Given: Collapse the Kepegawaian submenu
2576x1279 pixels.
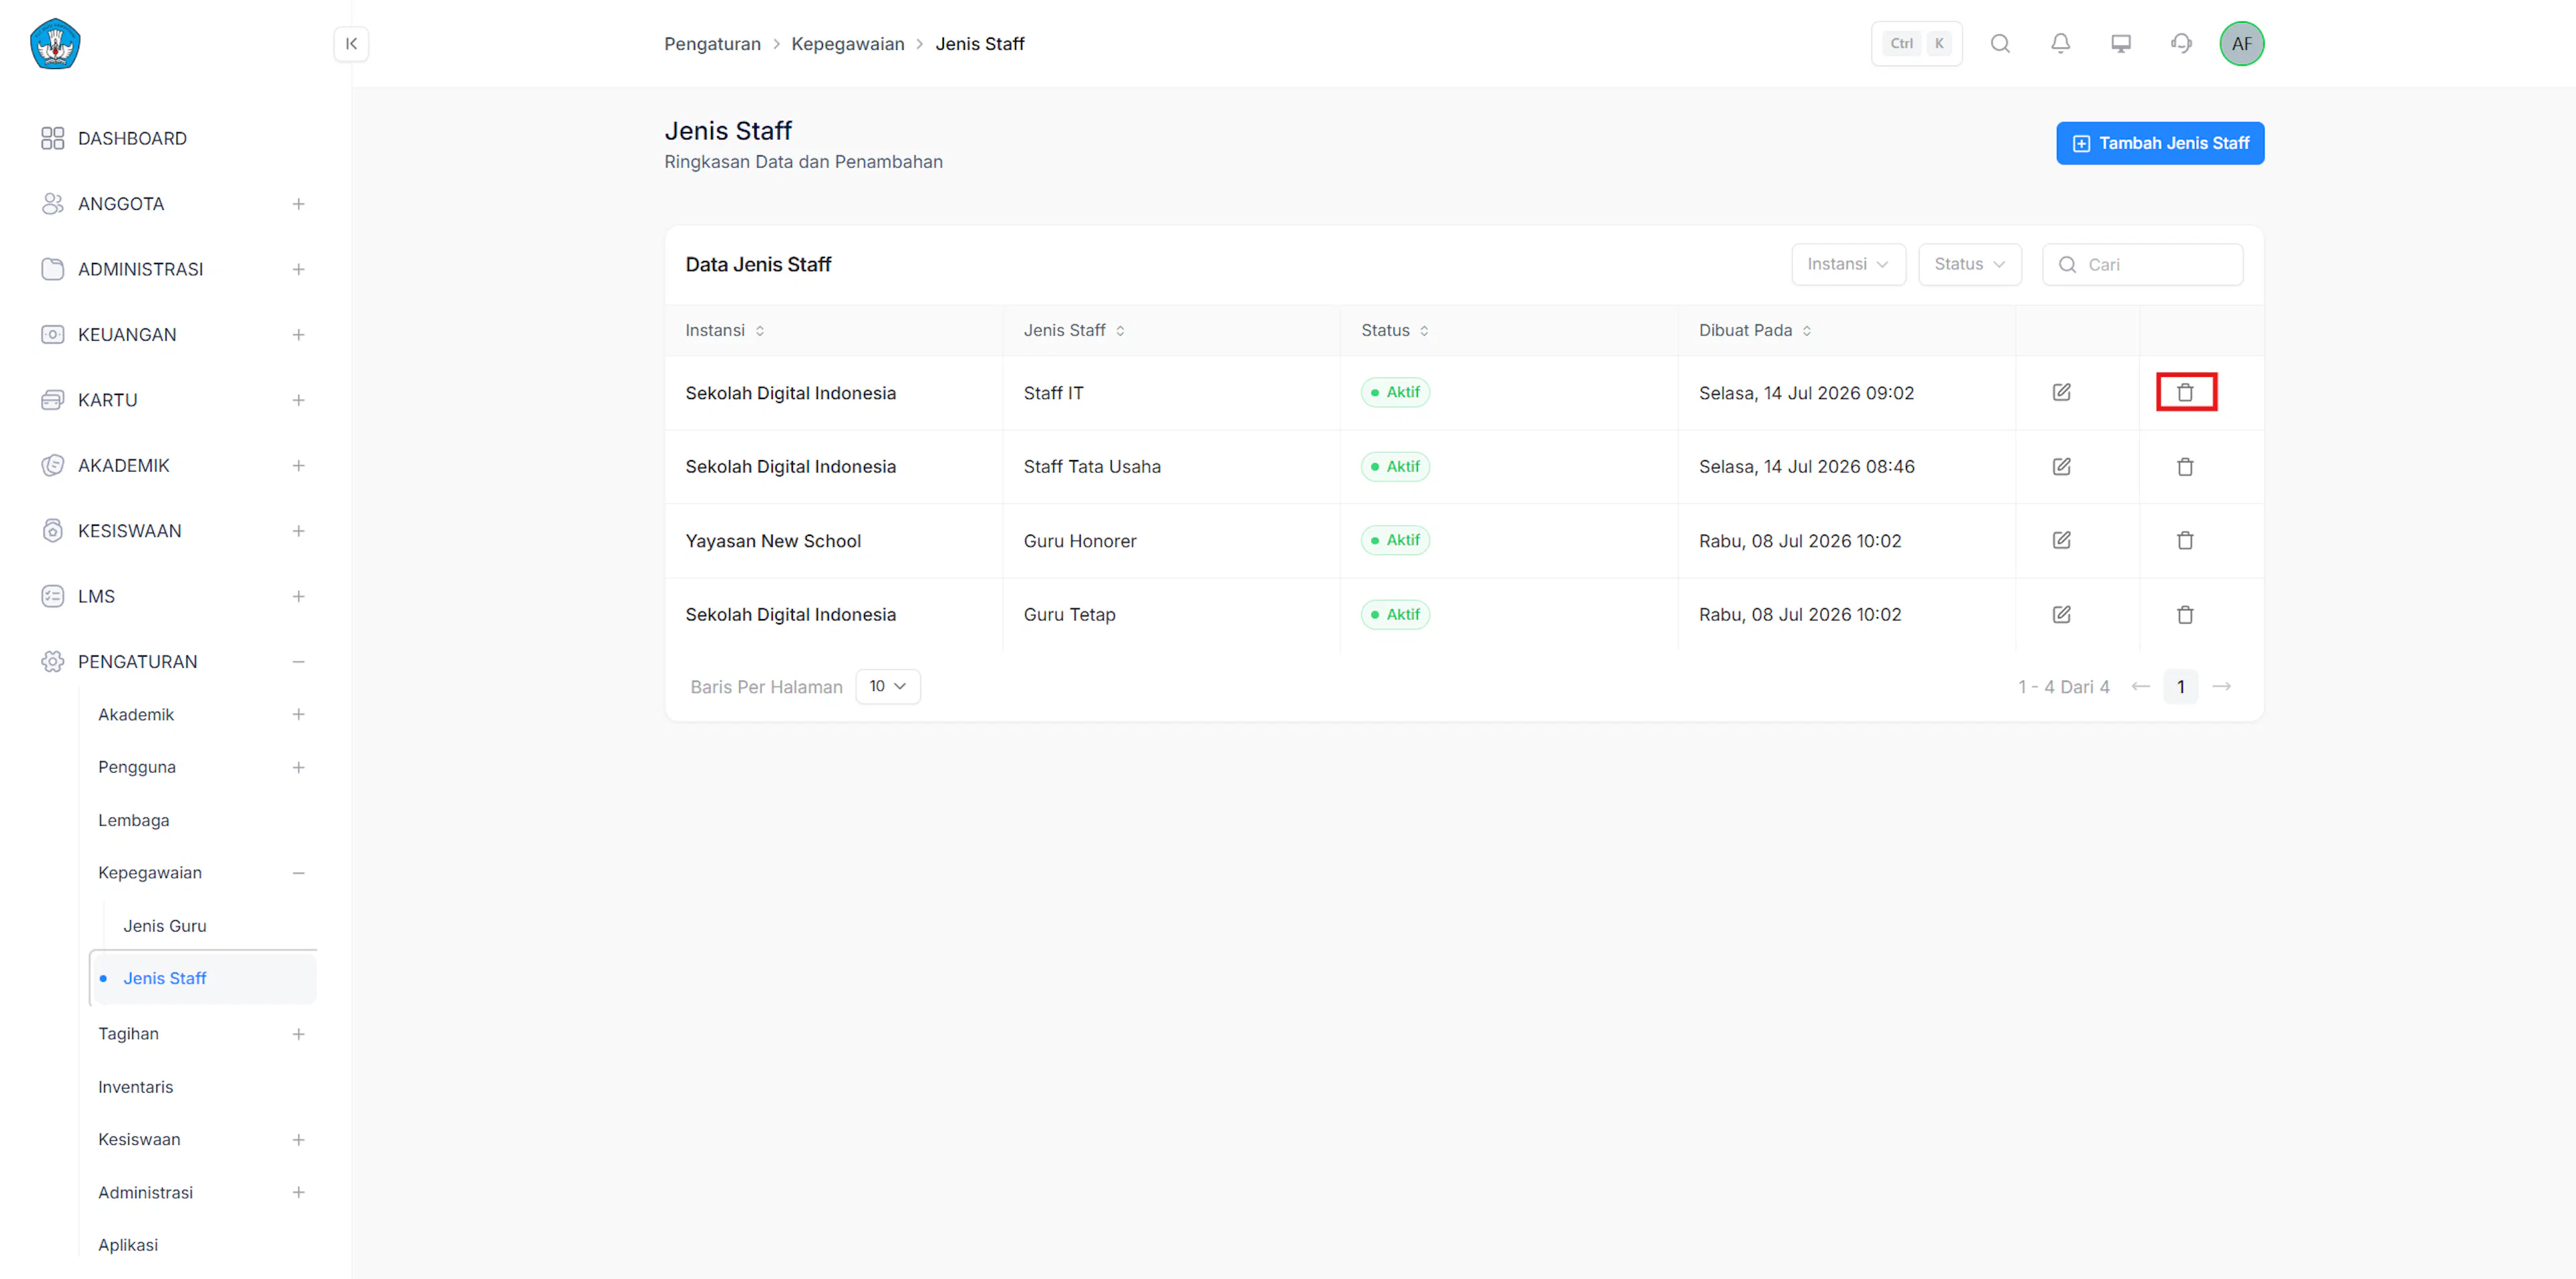Looking at the screenshot, I should (298, 872).
